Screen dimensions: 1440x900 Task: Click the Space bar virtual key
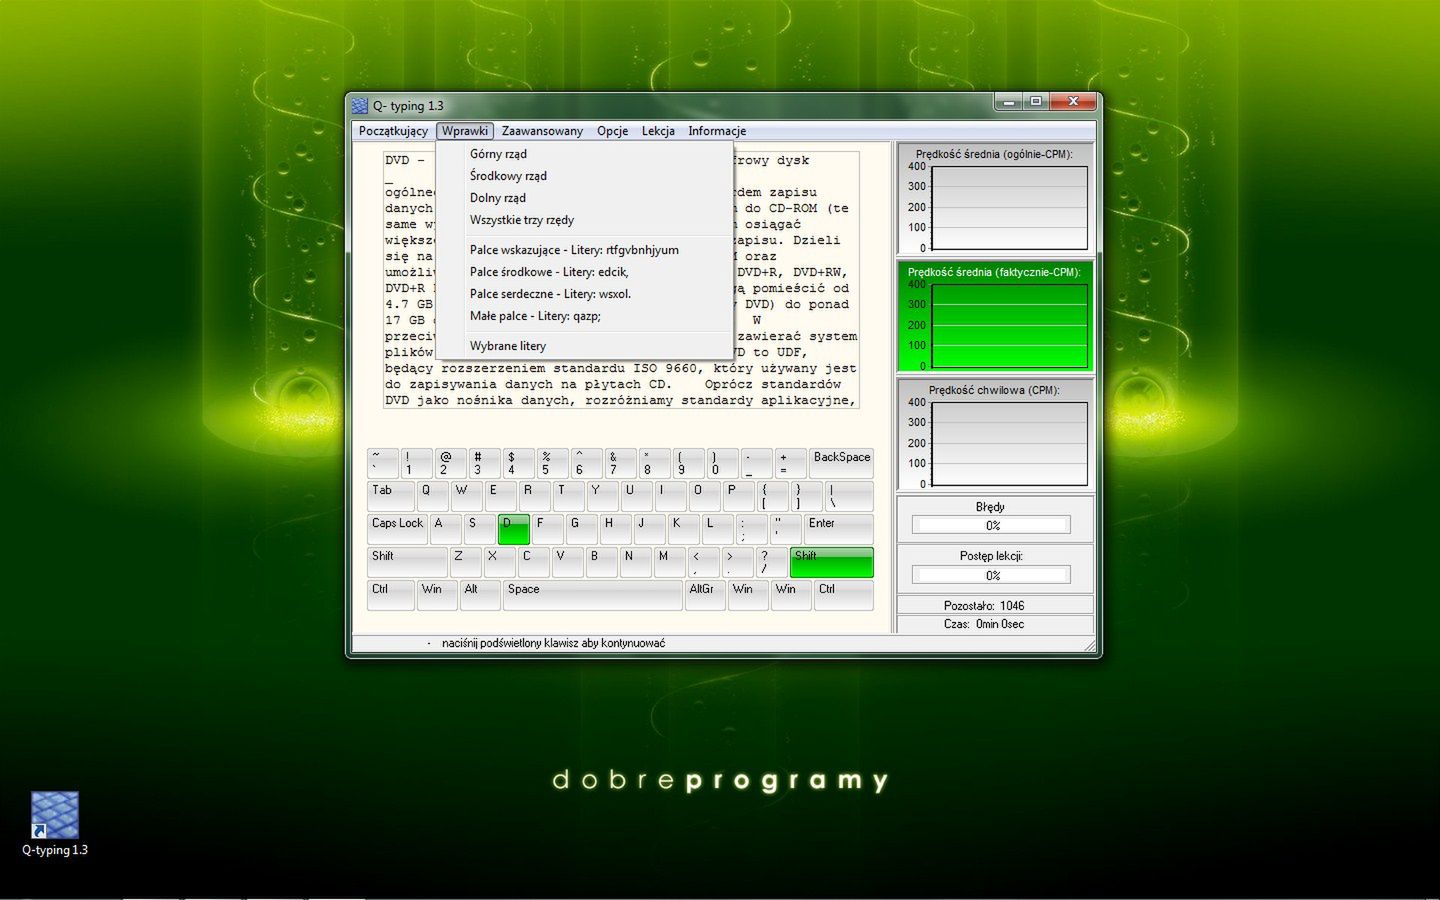[593, 595]
